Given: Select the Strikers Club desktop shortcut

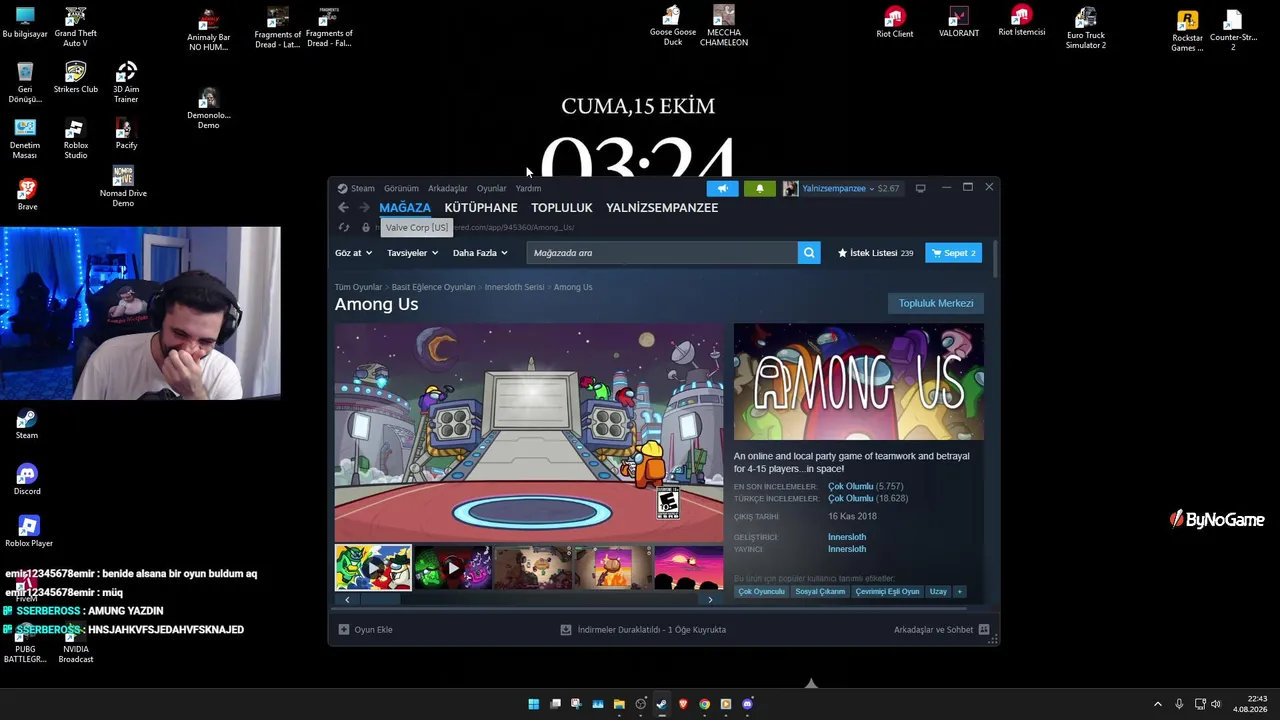Looking at the screenshot, I should (x=75, y=78).
